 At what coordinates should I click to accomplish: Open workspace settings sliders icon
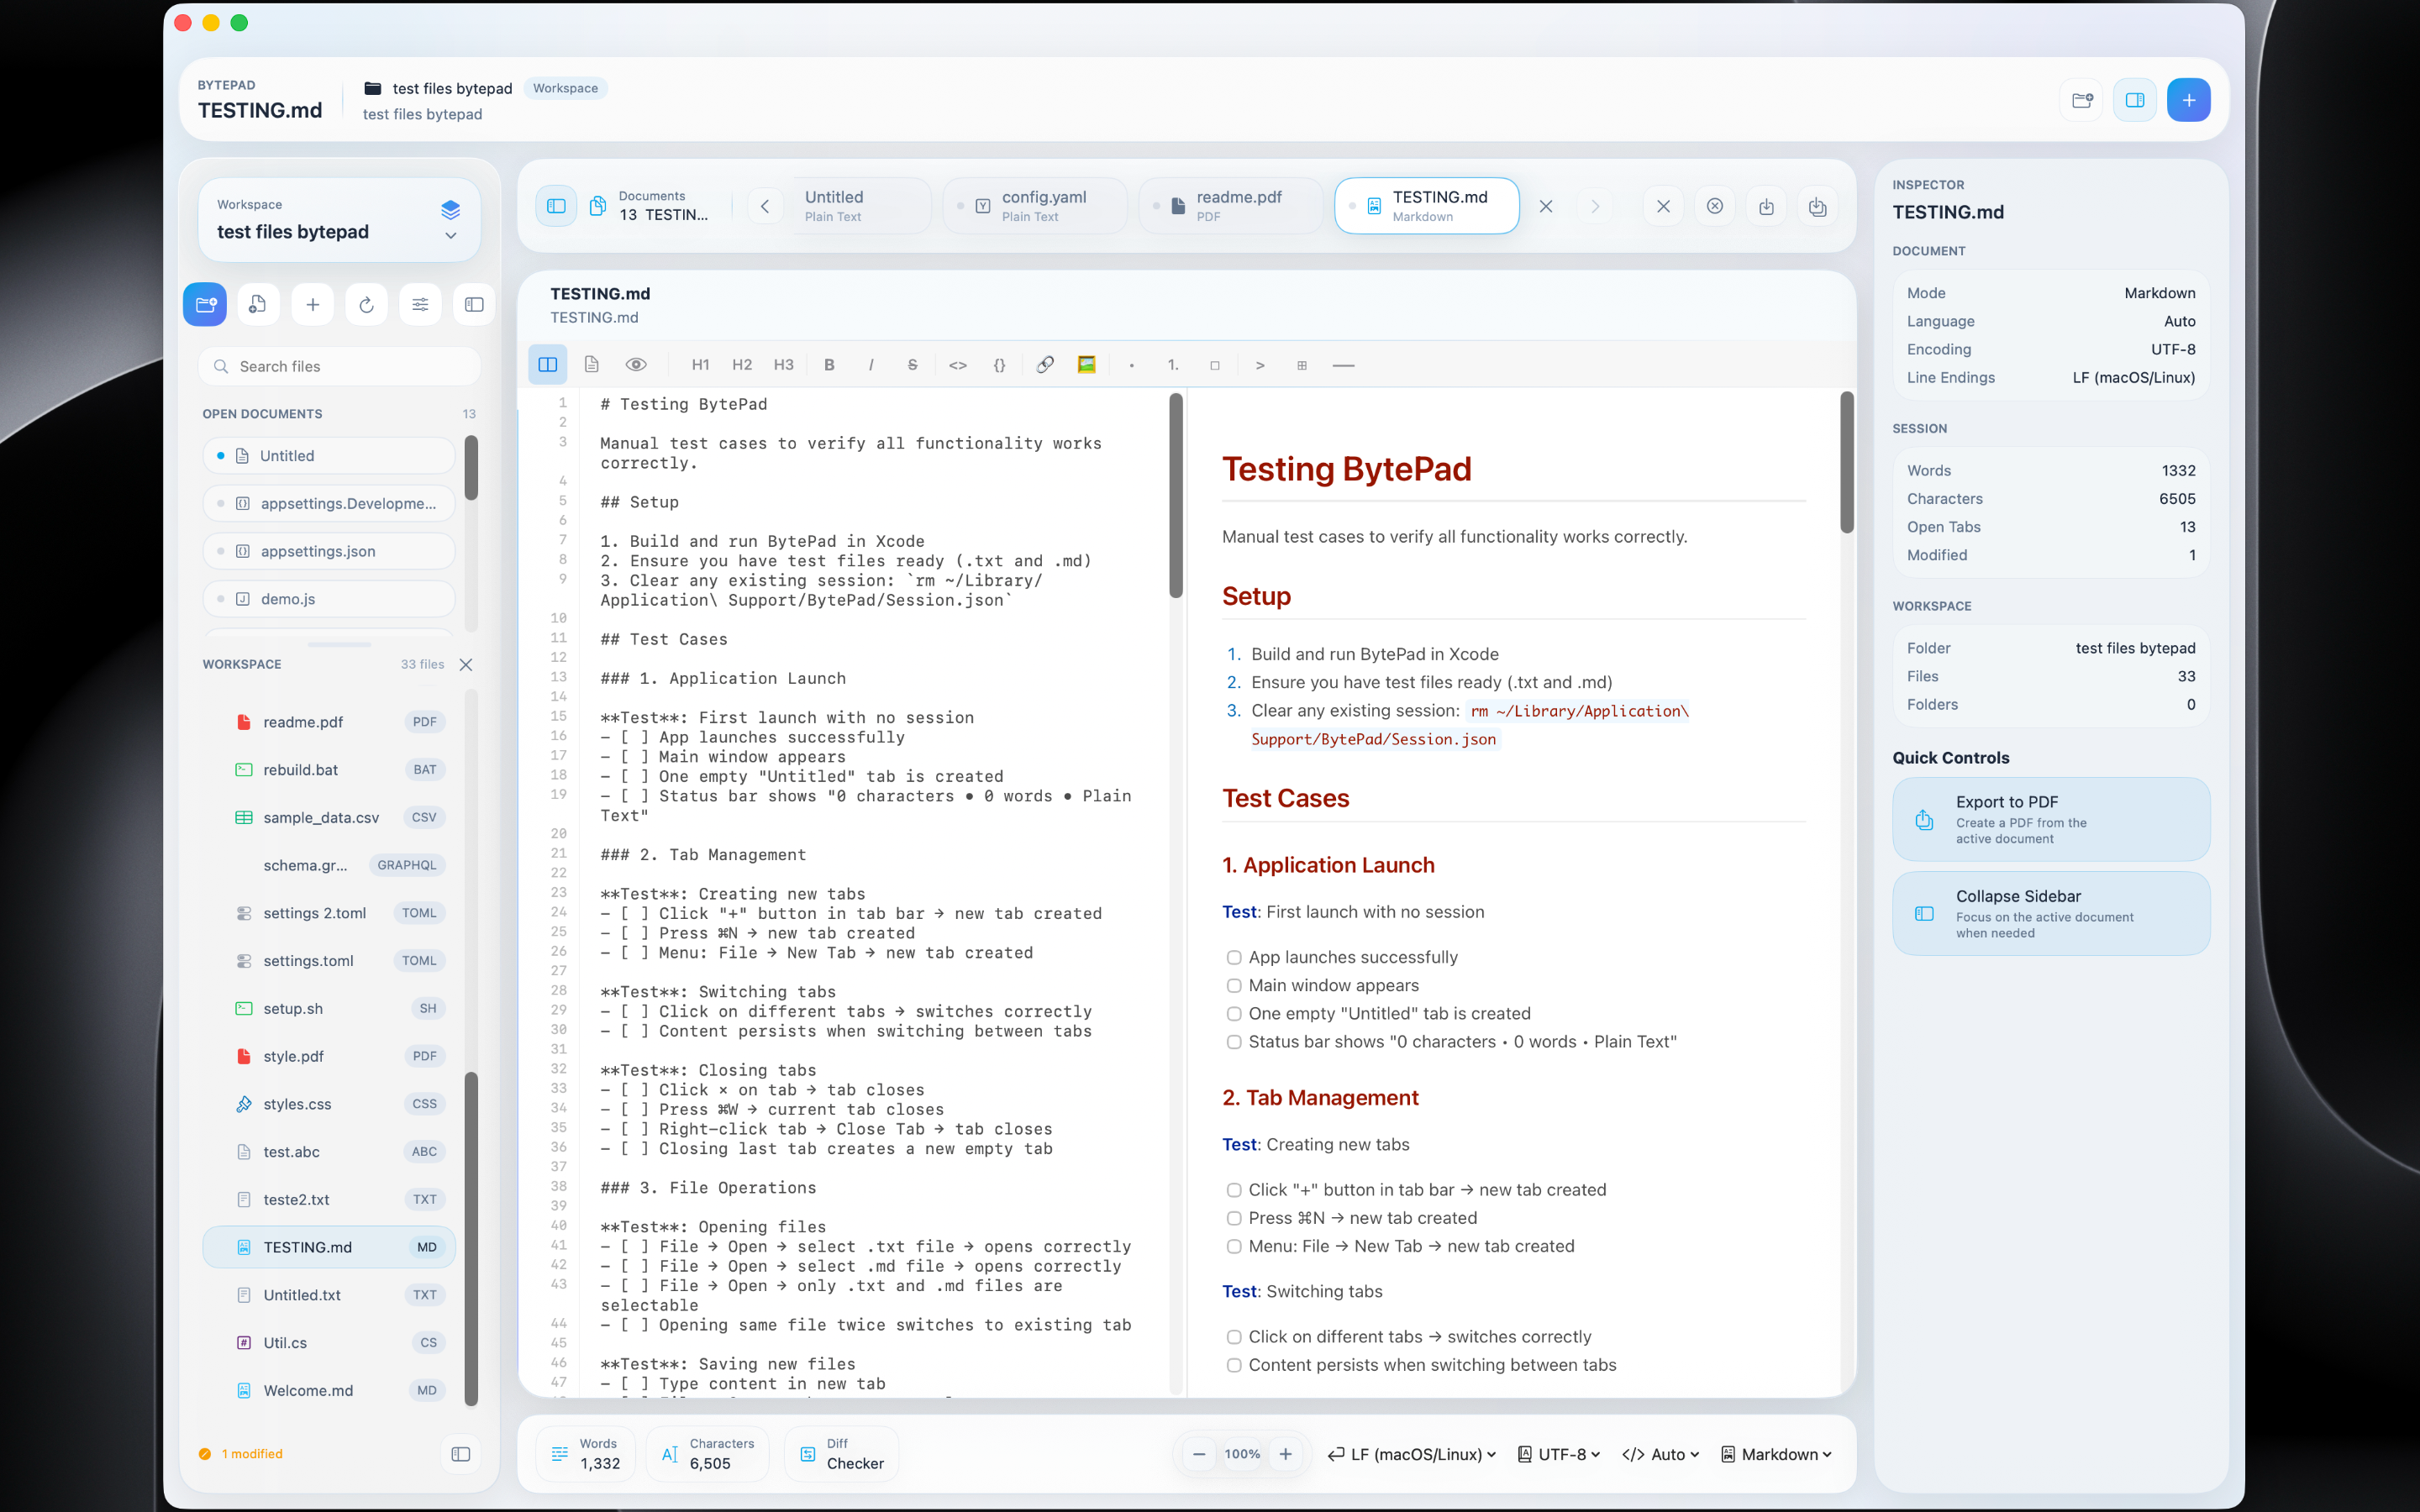(420, 304)
